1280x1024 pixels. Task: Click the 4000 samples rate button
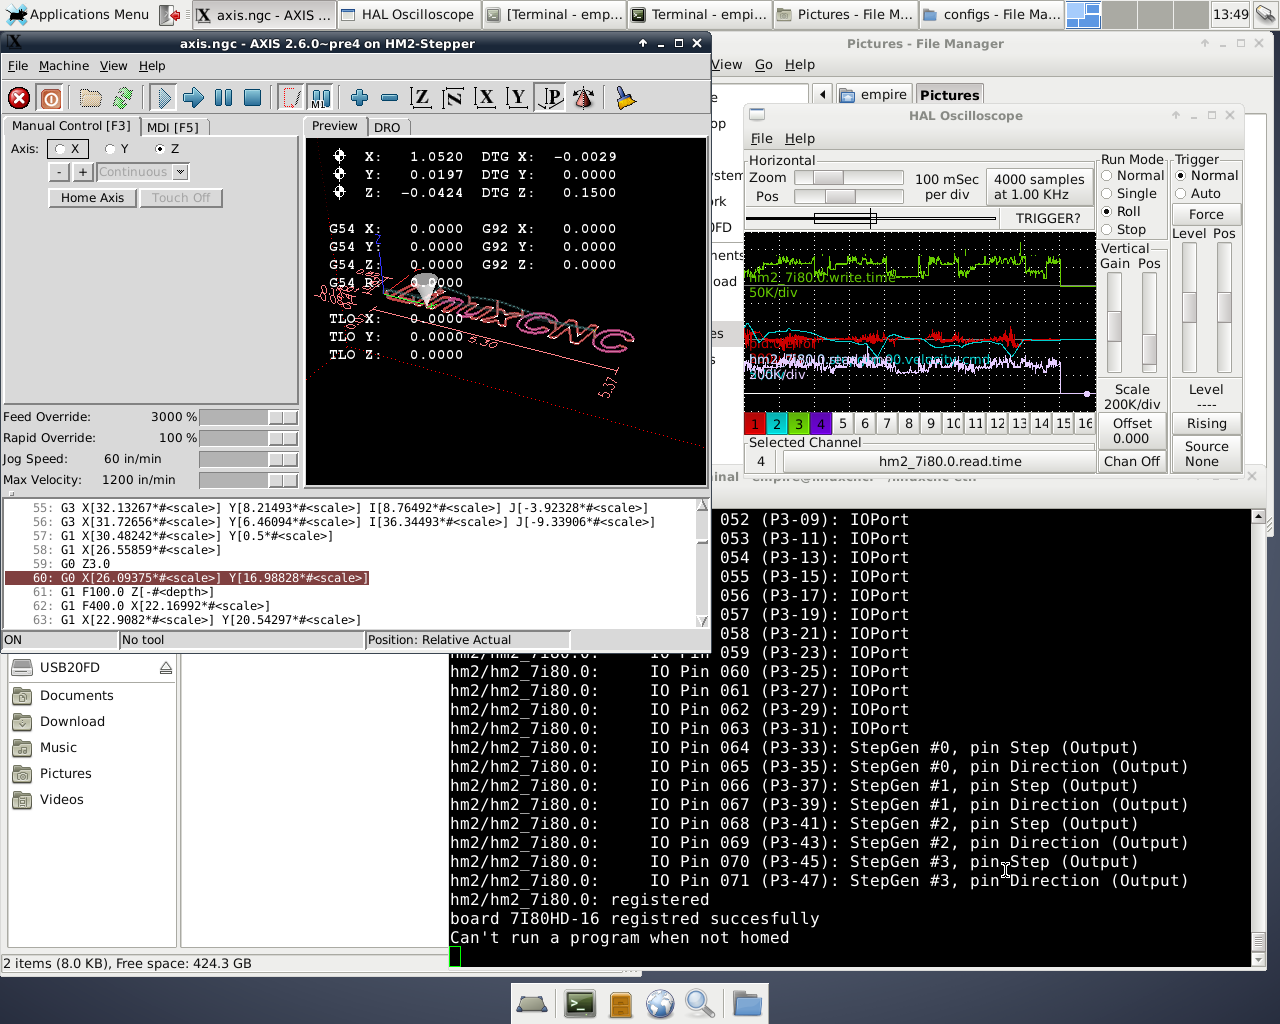(1039, 187)
